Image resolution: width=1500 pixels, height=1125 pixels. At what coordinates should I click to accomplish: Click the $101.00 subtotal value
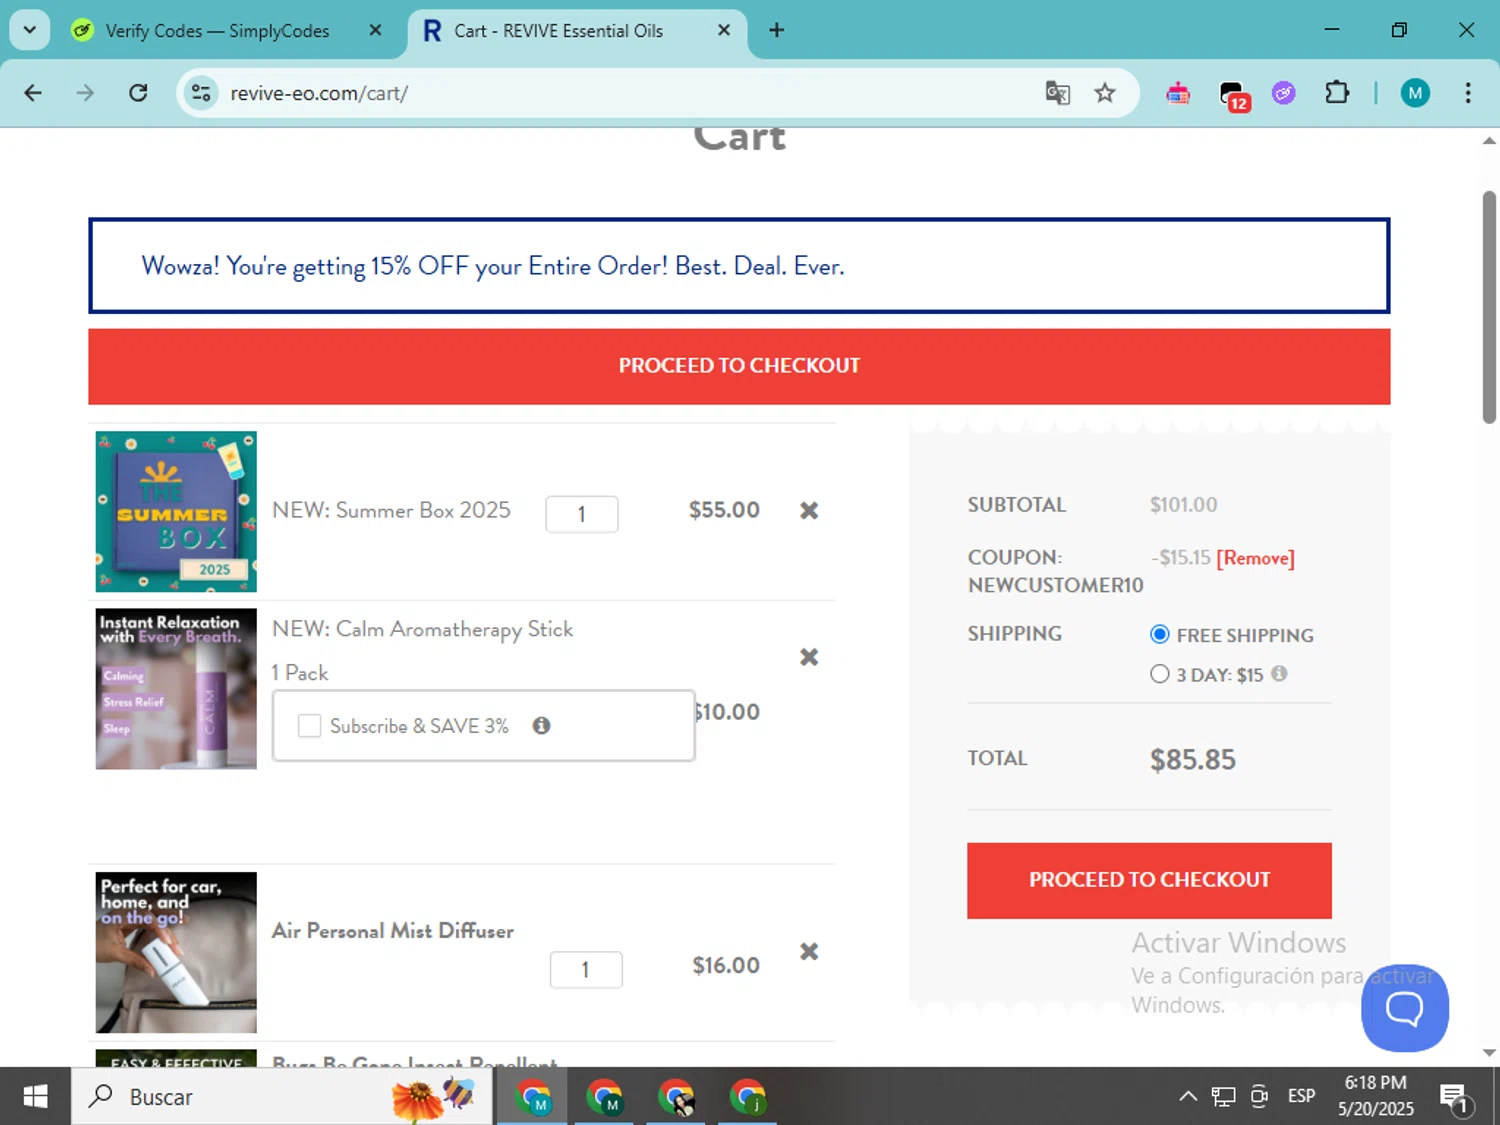1183,505
